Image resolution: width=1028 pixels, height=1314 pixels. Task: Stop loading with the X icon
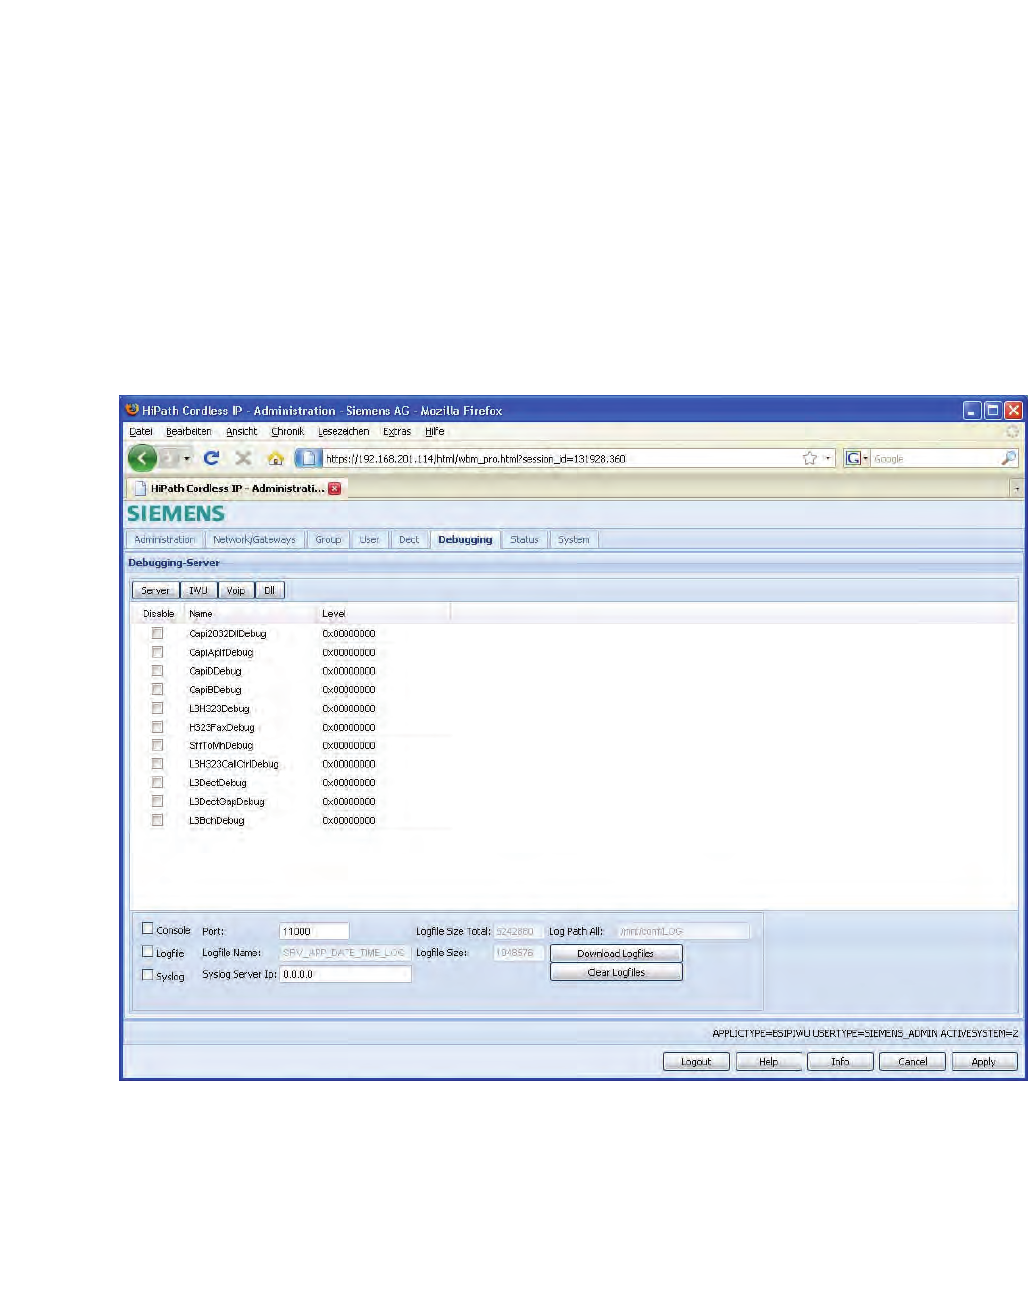243,458
